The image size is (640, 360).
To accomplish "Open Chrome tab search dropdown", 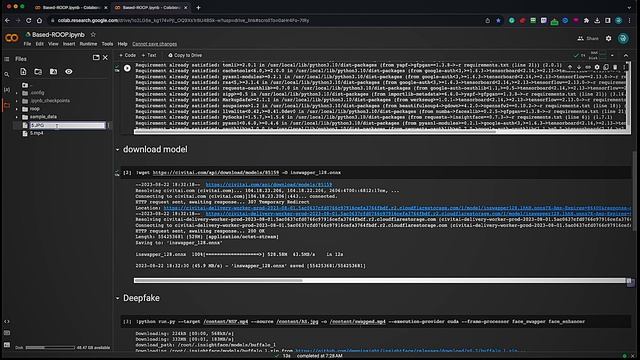I will click(x=629, y=7).
